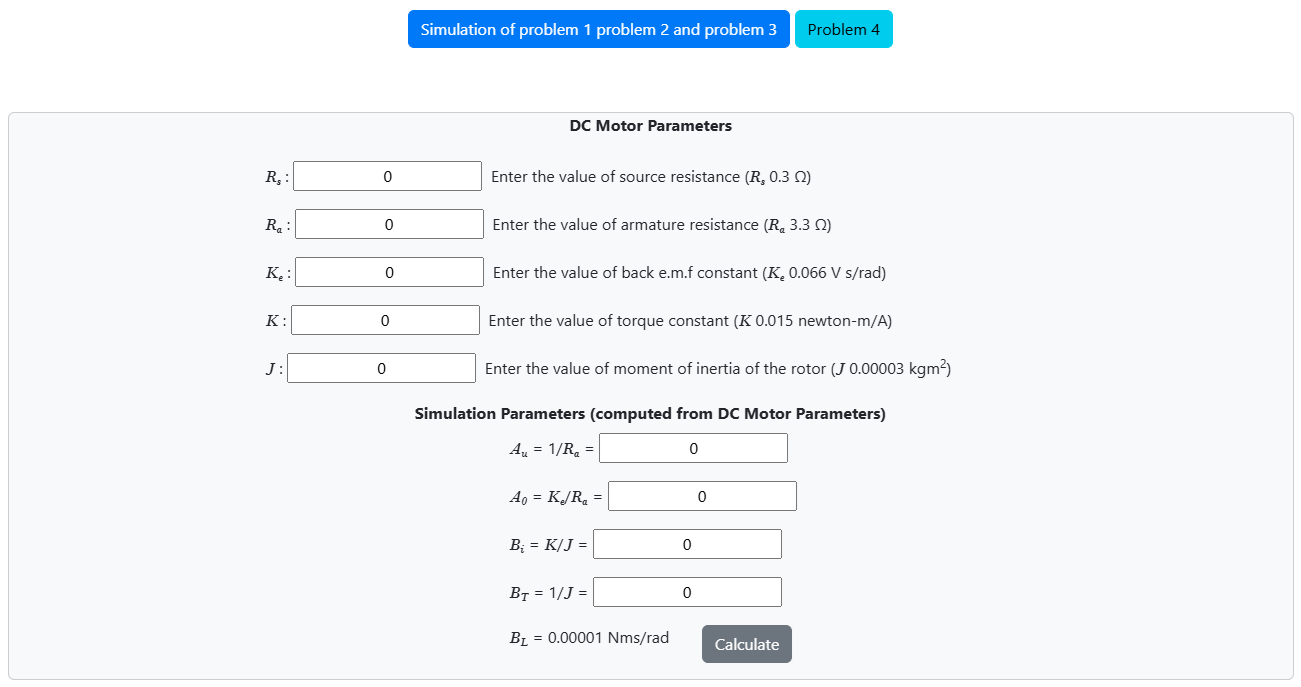Click the Simulation Parameters section heading
This screenshot has width=1301, height=687.
[650, 414]
